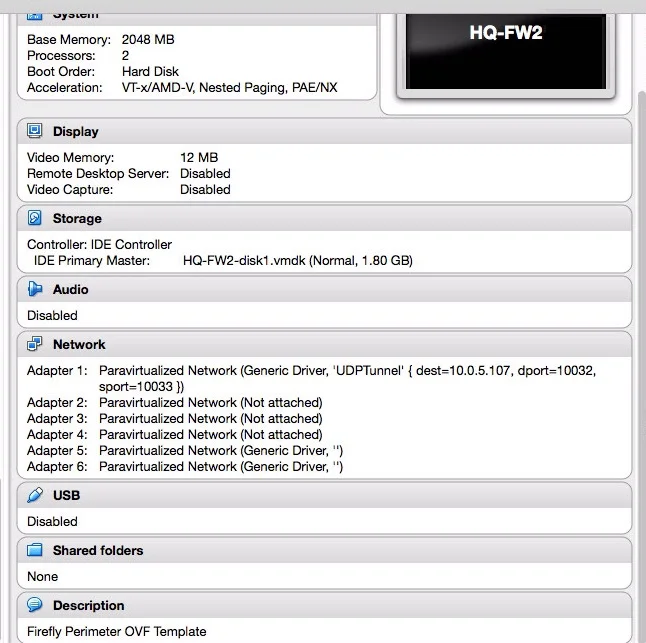646x643 pixels.
Task: Click the Processors value 2
Action: point(125,56)
